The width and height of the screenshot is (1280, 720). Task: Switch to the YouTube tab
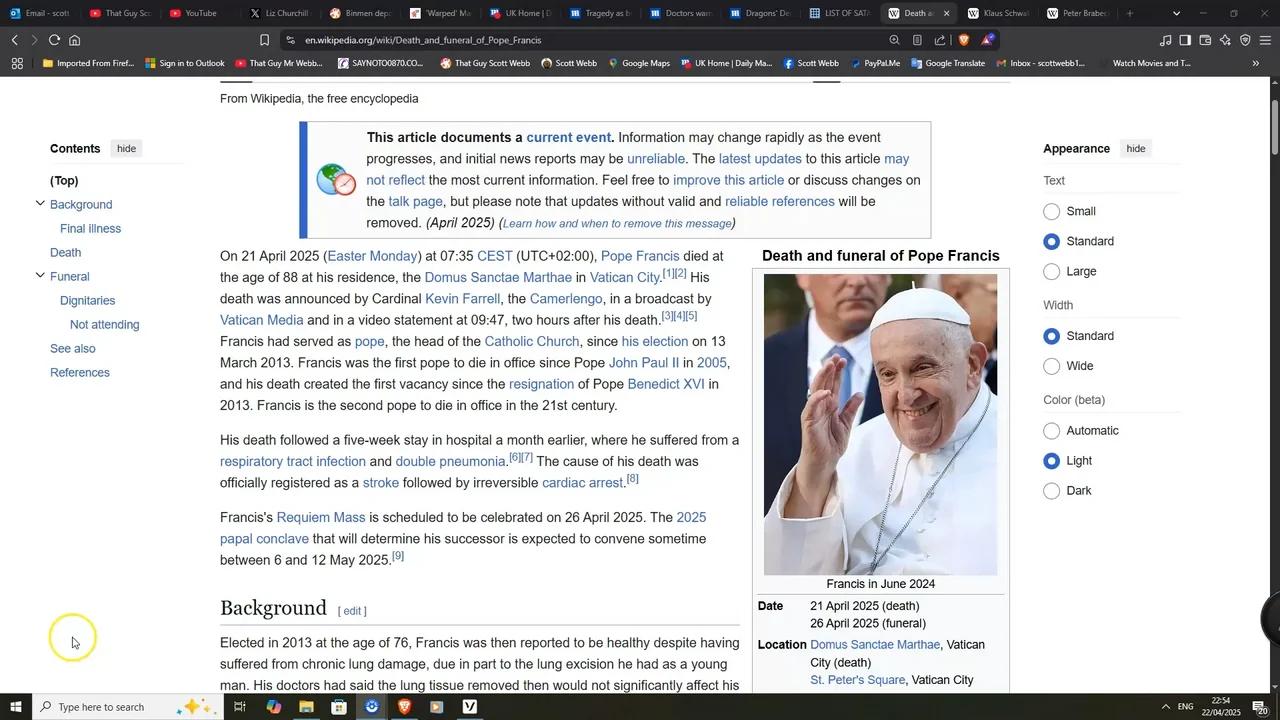point(194,13)
